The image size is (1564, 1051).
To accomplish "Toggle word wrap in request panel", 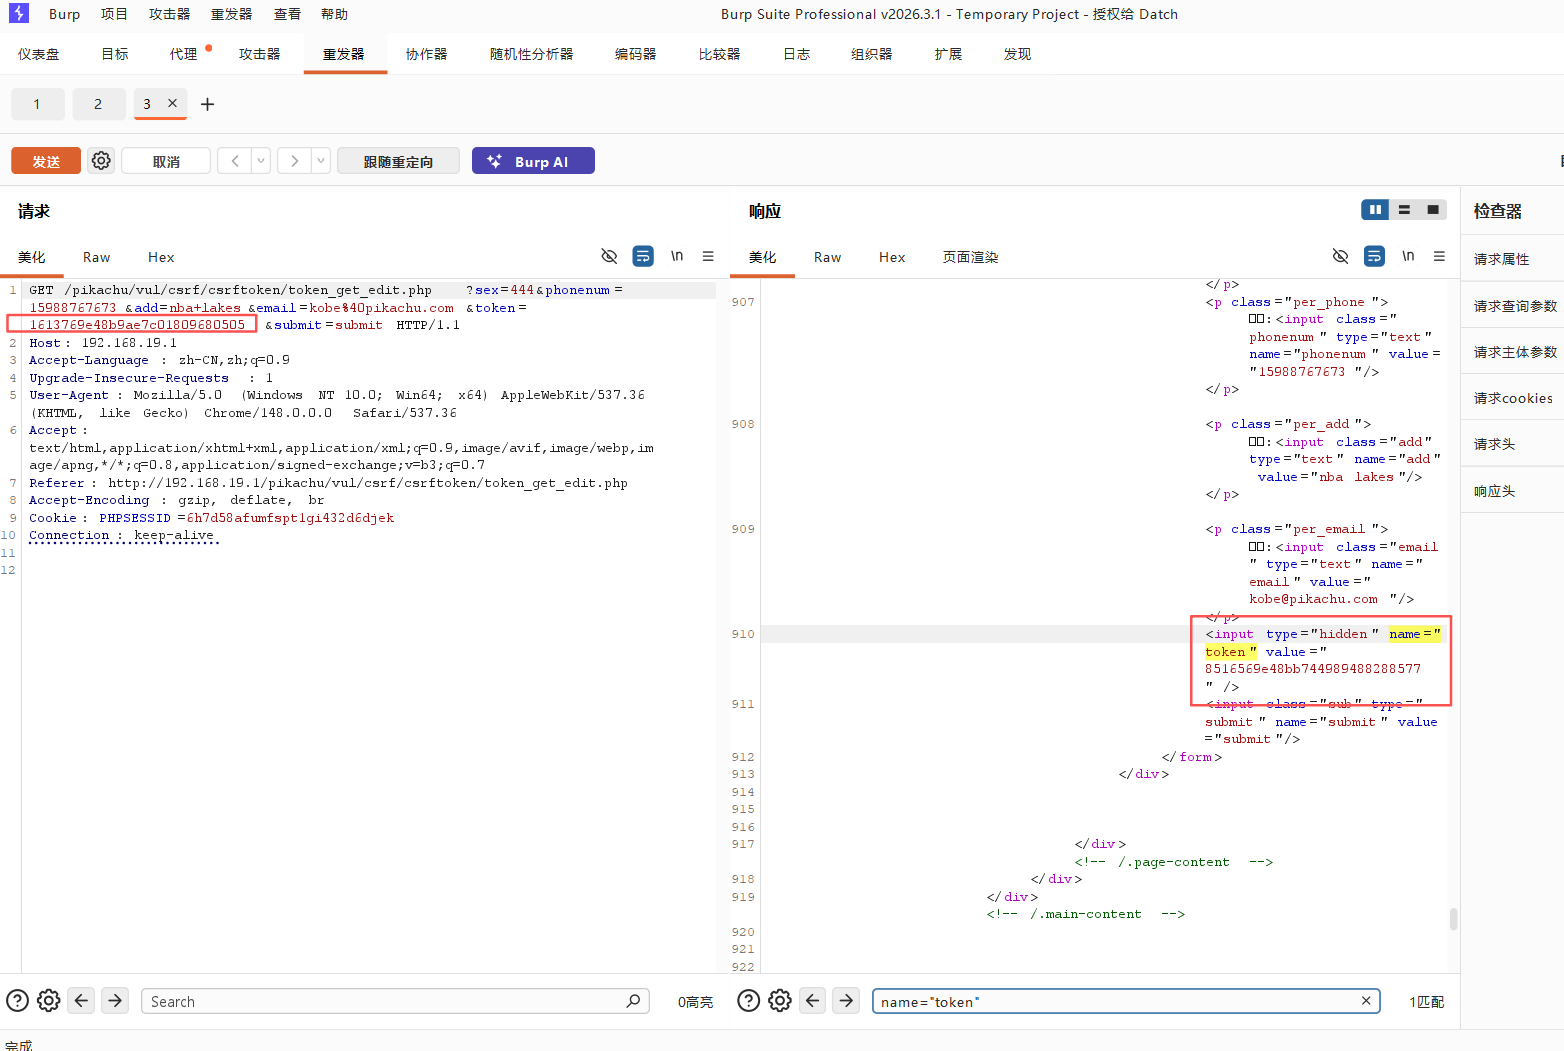I will (643, 256).
